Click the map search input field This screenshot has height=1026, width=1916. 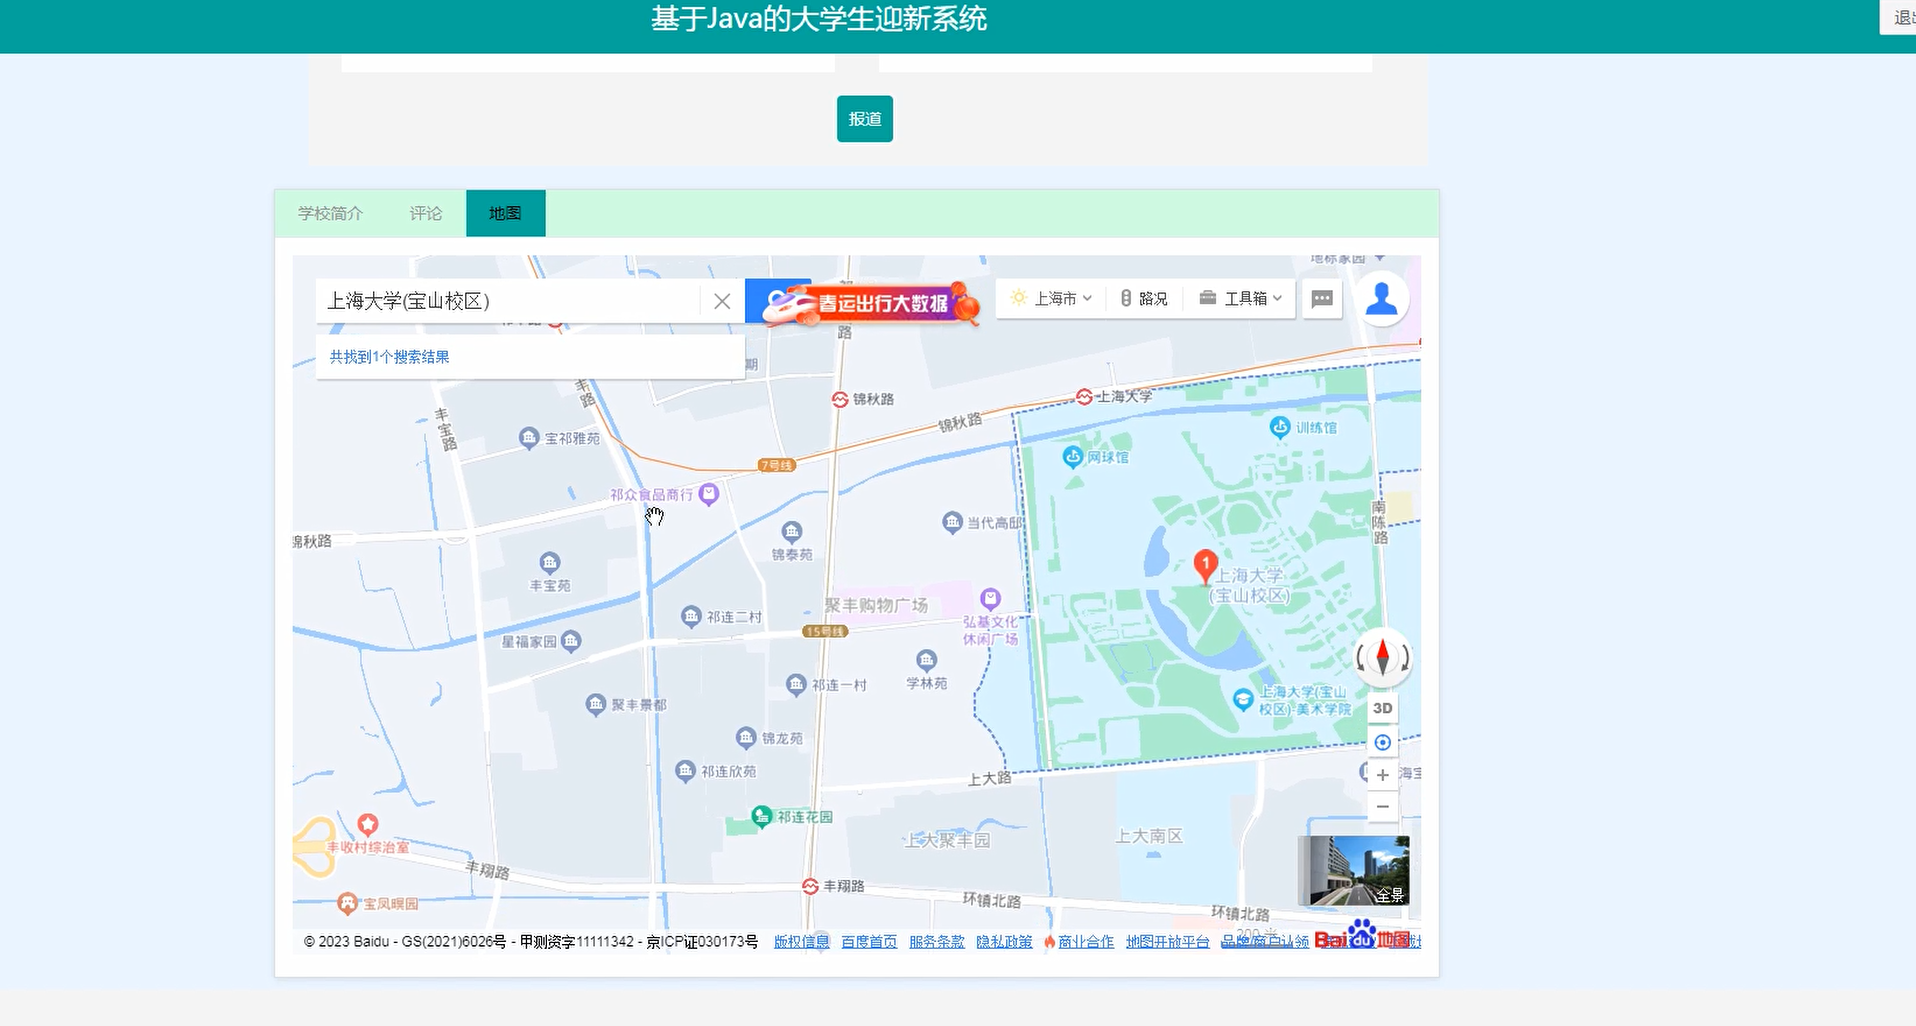tap(508, 301)
